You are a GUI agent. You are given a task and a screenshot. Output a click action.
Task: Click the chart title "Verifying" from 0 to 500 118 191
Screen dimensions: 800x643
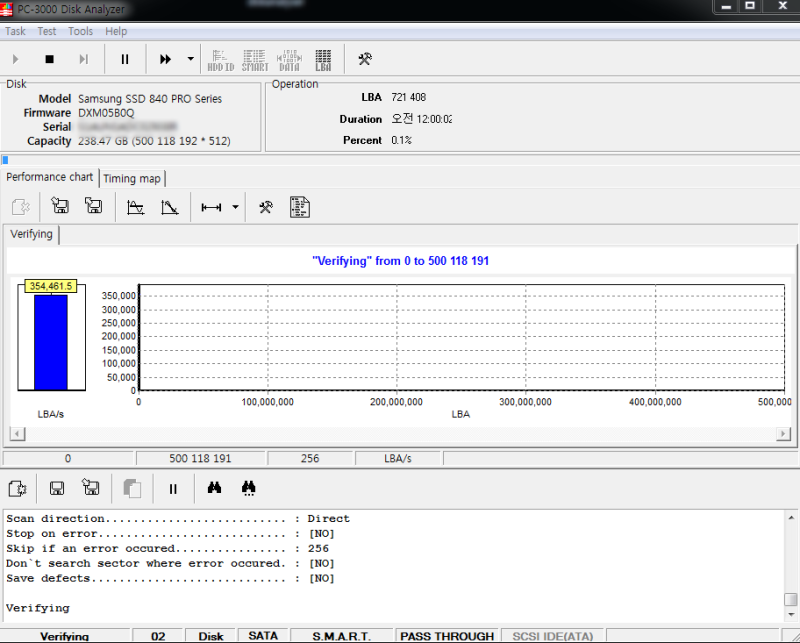[x=401, y=261]
